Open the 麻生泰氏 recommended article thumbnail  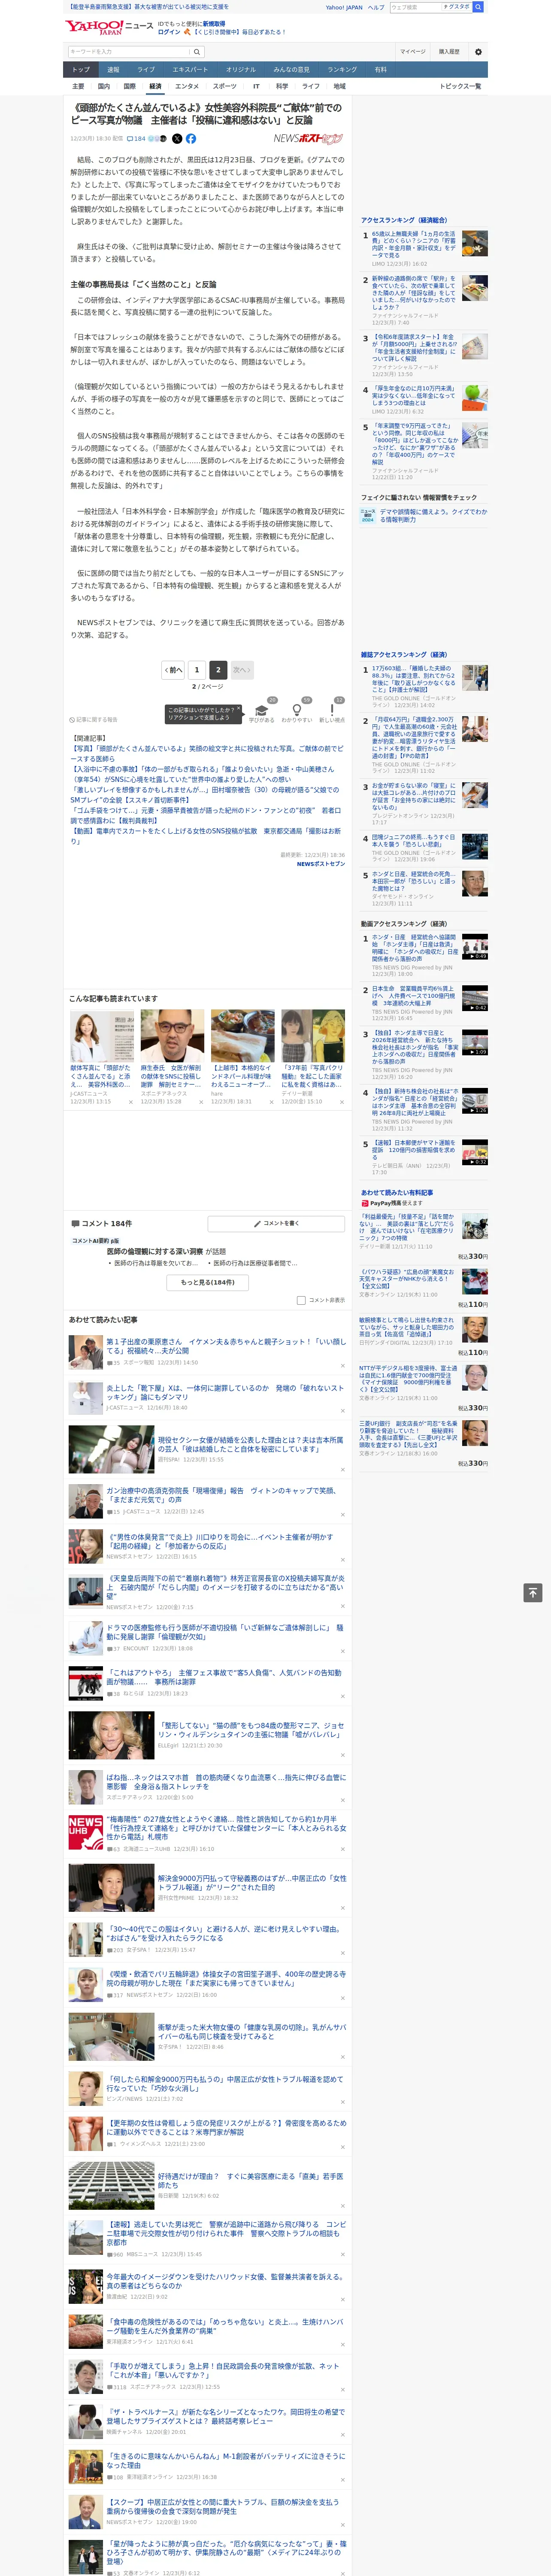[x=173, y=1036]
